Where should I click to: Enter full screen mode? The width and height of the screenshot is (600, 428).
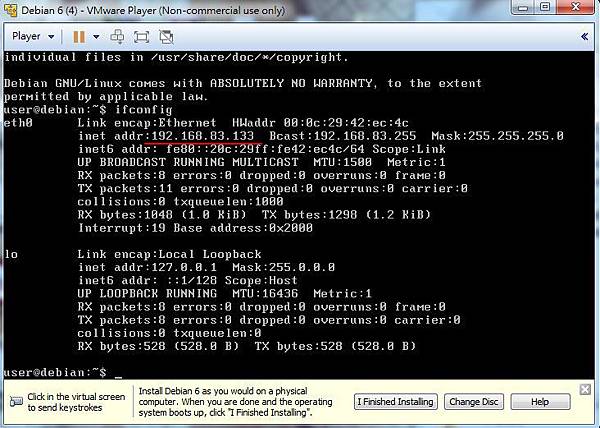(x=141, y=37)
